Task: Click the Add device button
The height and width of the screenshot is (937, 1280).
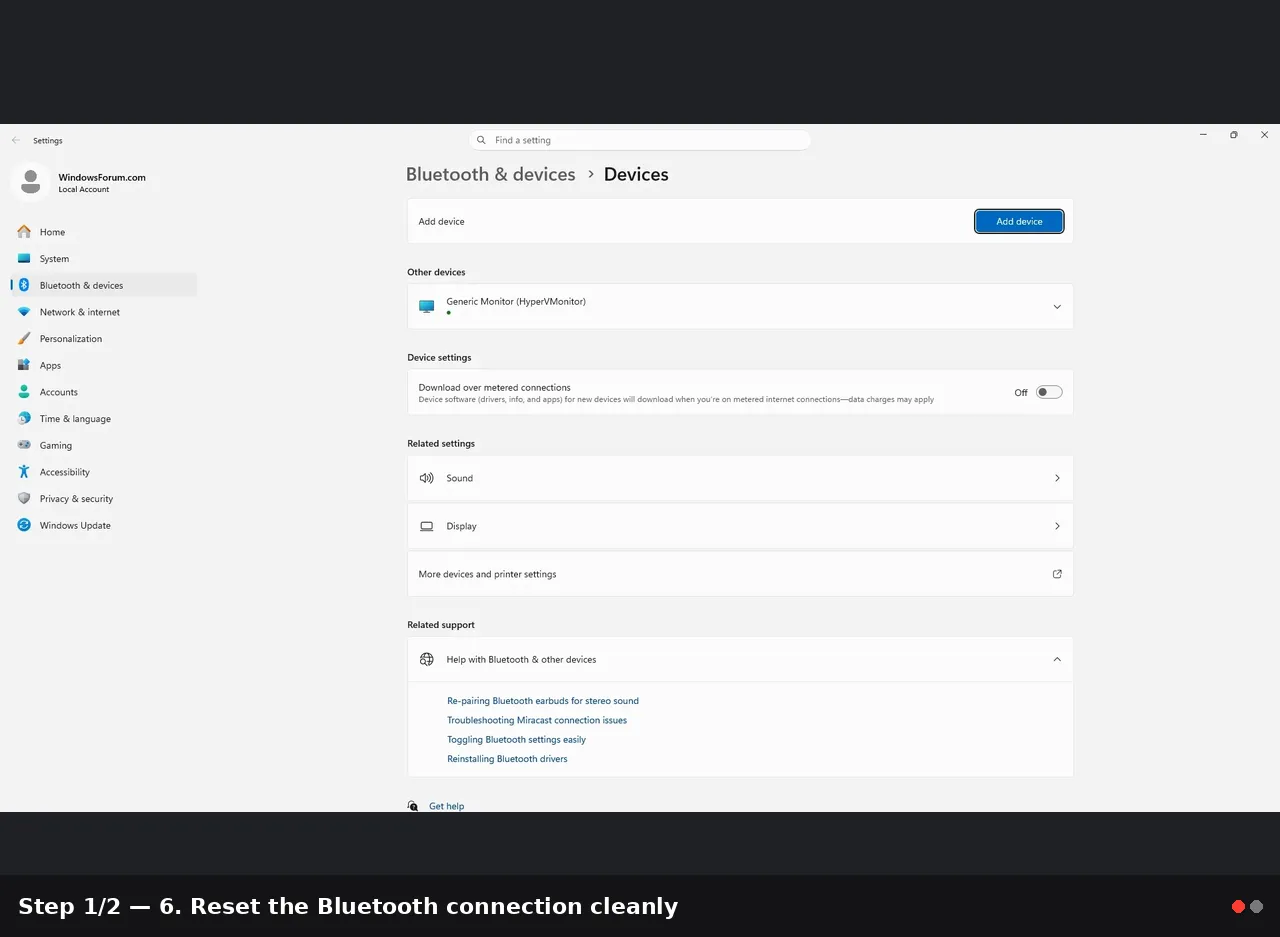Action: (1019, 221)
